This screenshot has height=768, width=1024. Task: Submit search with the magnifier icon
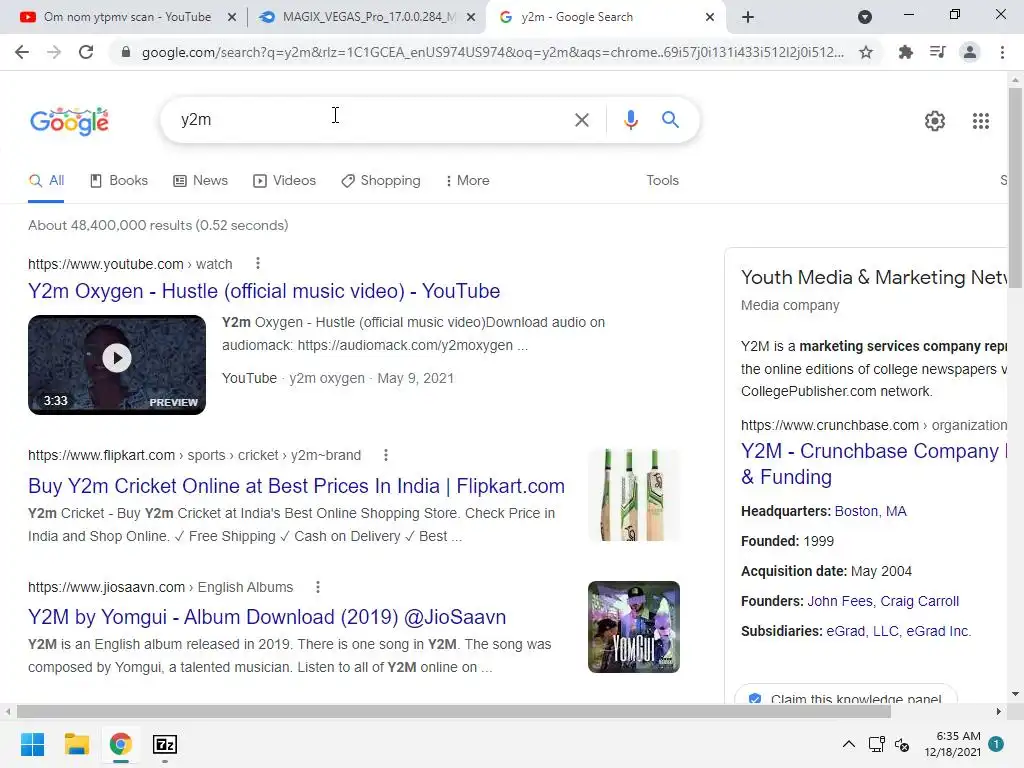(x=670, y=120)
